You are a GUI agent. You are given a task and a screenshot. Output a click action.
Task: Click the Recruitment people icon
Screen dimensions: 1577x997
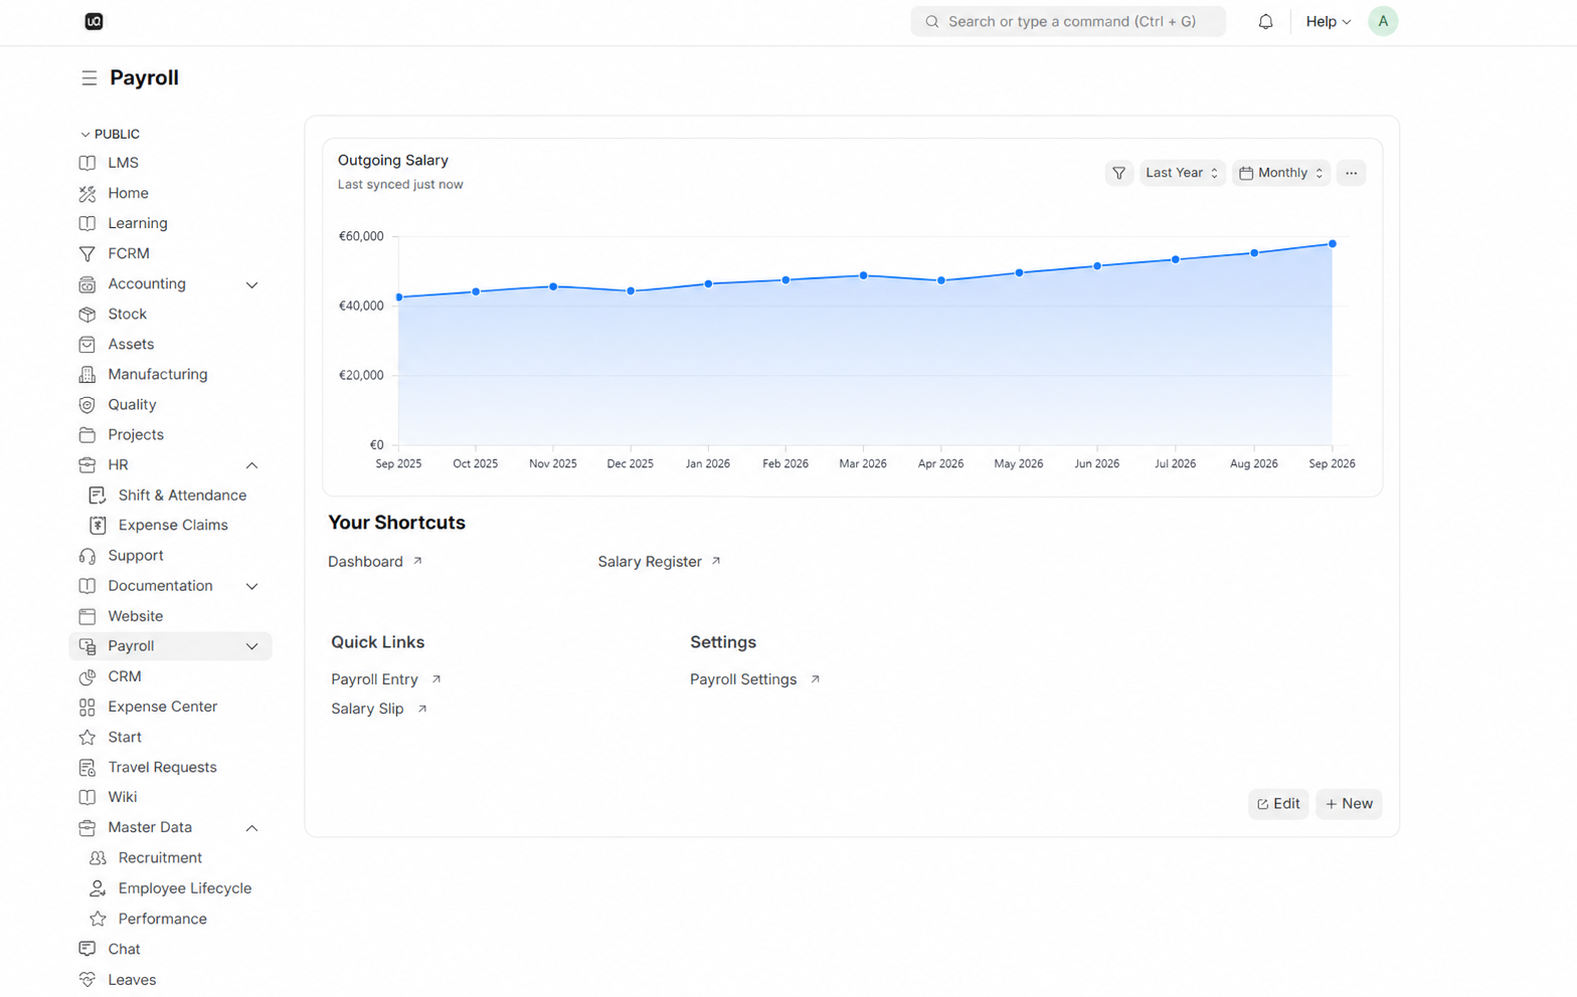point(97,858)
